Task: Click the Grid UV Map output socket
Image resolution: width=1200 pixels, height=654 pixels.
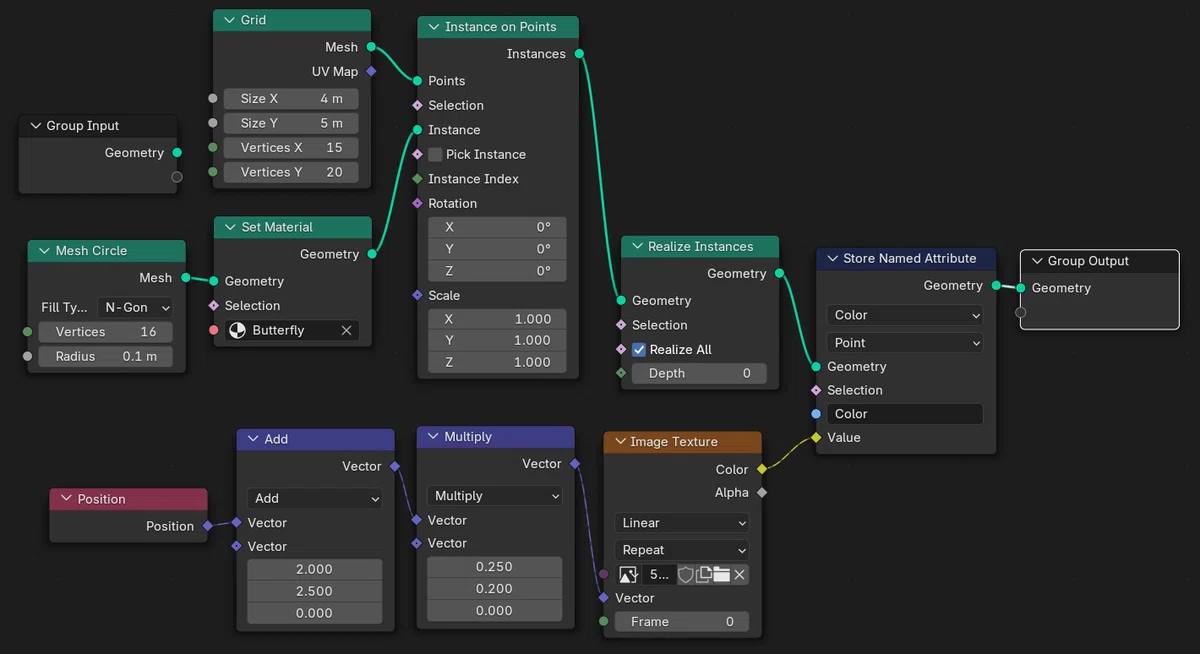Action: [x=371, y=71]
